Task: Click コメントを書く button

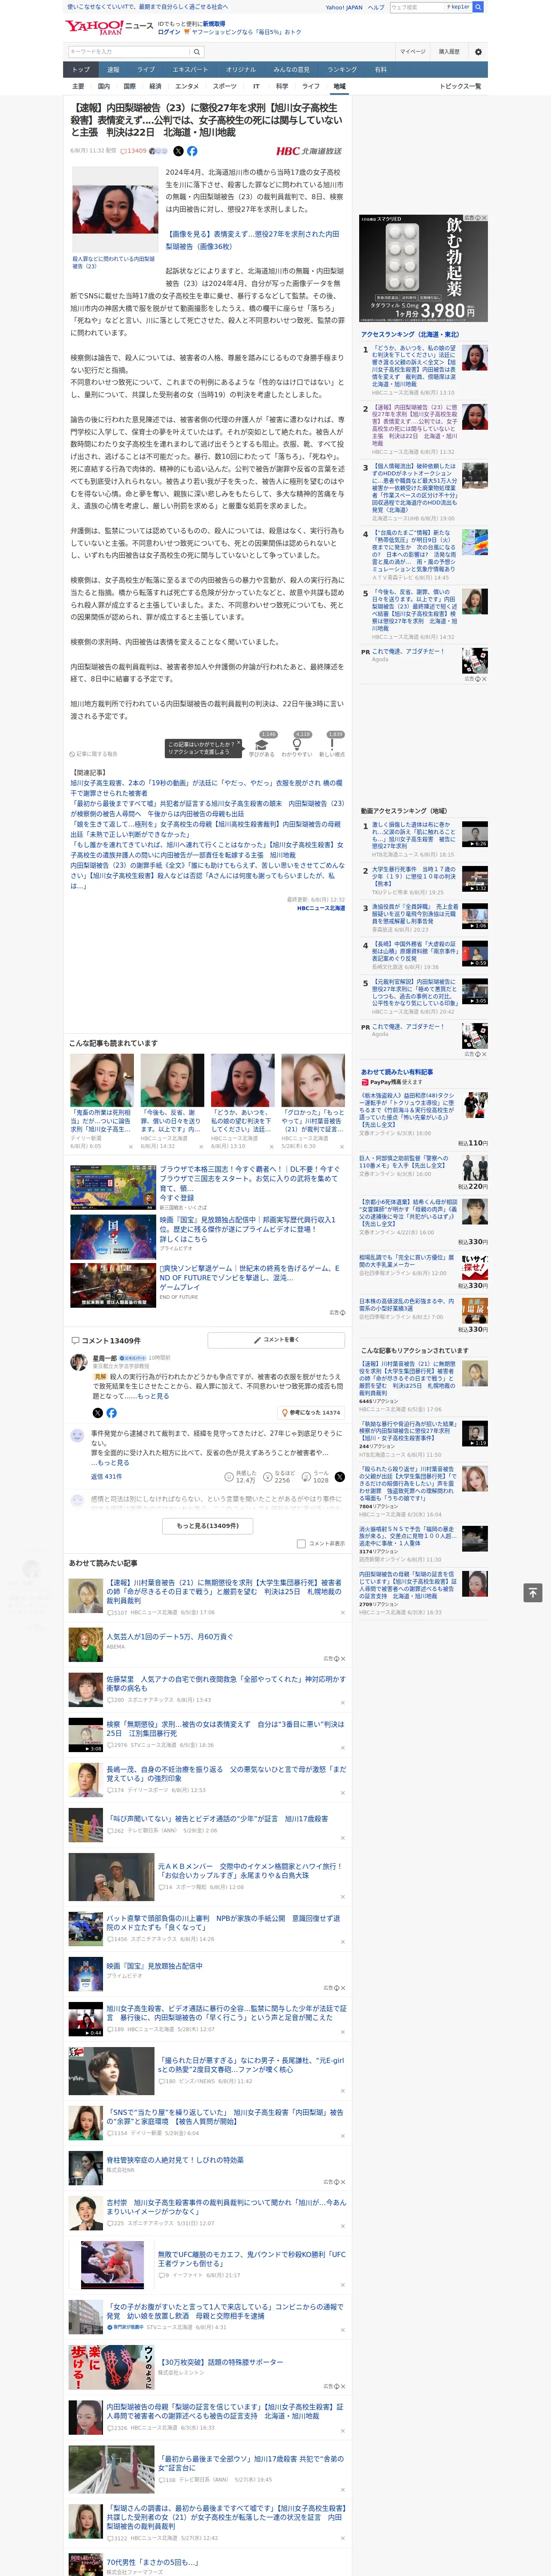Action: [x=276, y=1340]
